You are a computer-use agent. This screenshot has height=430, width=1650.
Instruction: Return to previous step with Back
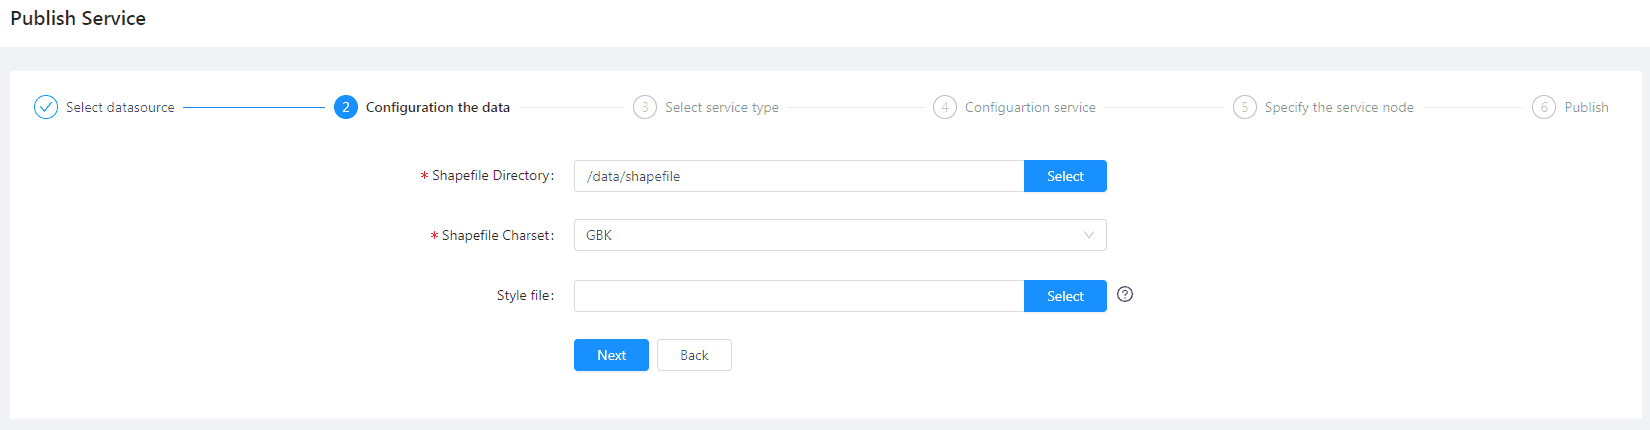click(x=694, y=355)
